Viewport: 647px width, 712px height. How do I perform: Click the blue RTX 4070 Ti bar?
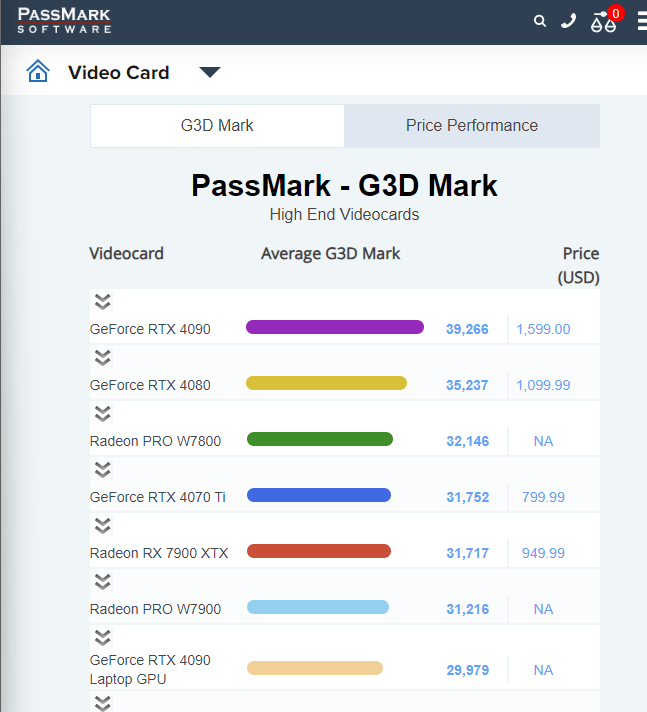[x=319, y=495]
